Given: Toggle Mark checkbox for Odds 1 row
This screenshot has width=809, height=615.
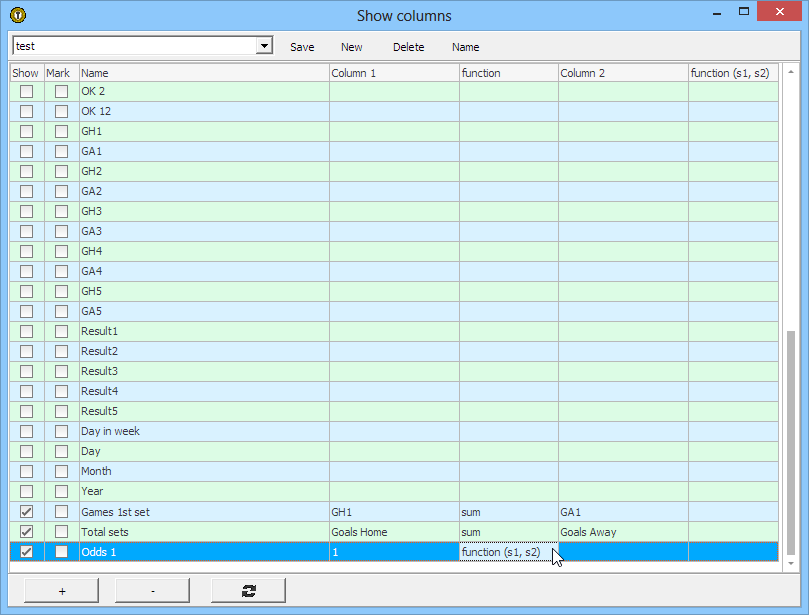Looking at the screenshot, I should [x=62, y=552].
